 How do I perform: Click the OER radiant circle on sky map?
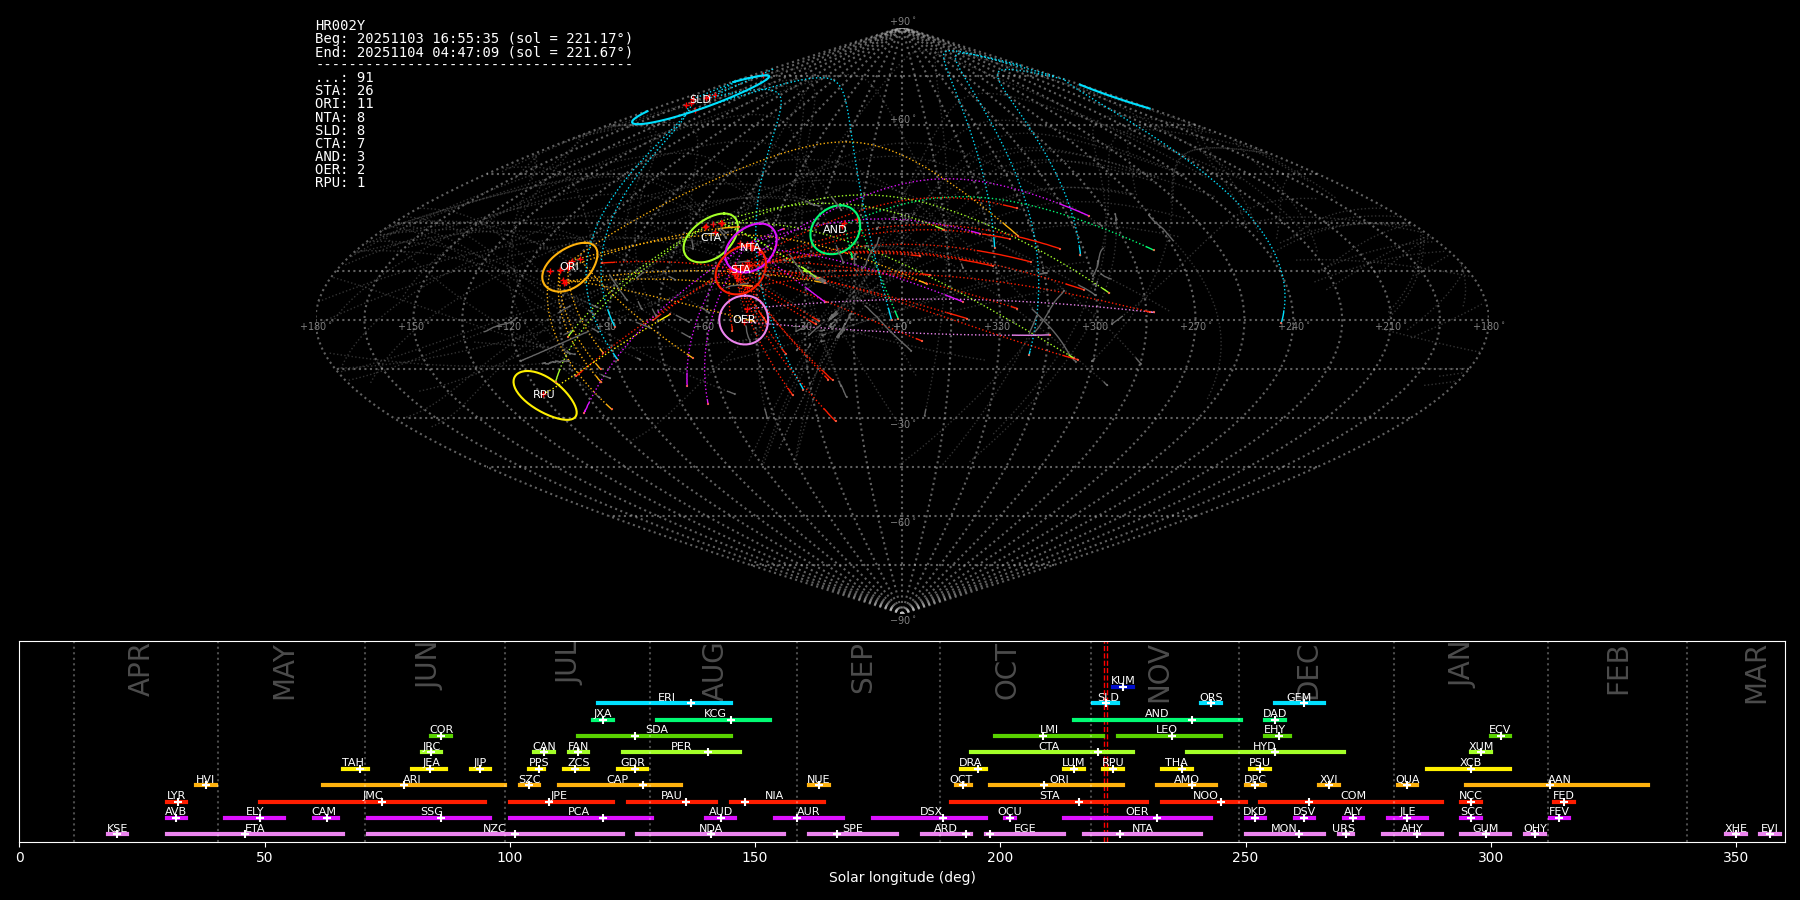tap(744, 320)
